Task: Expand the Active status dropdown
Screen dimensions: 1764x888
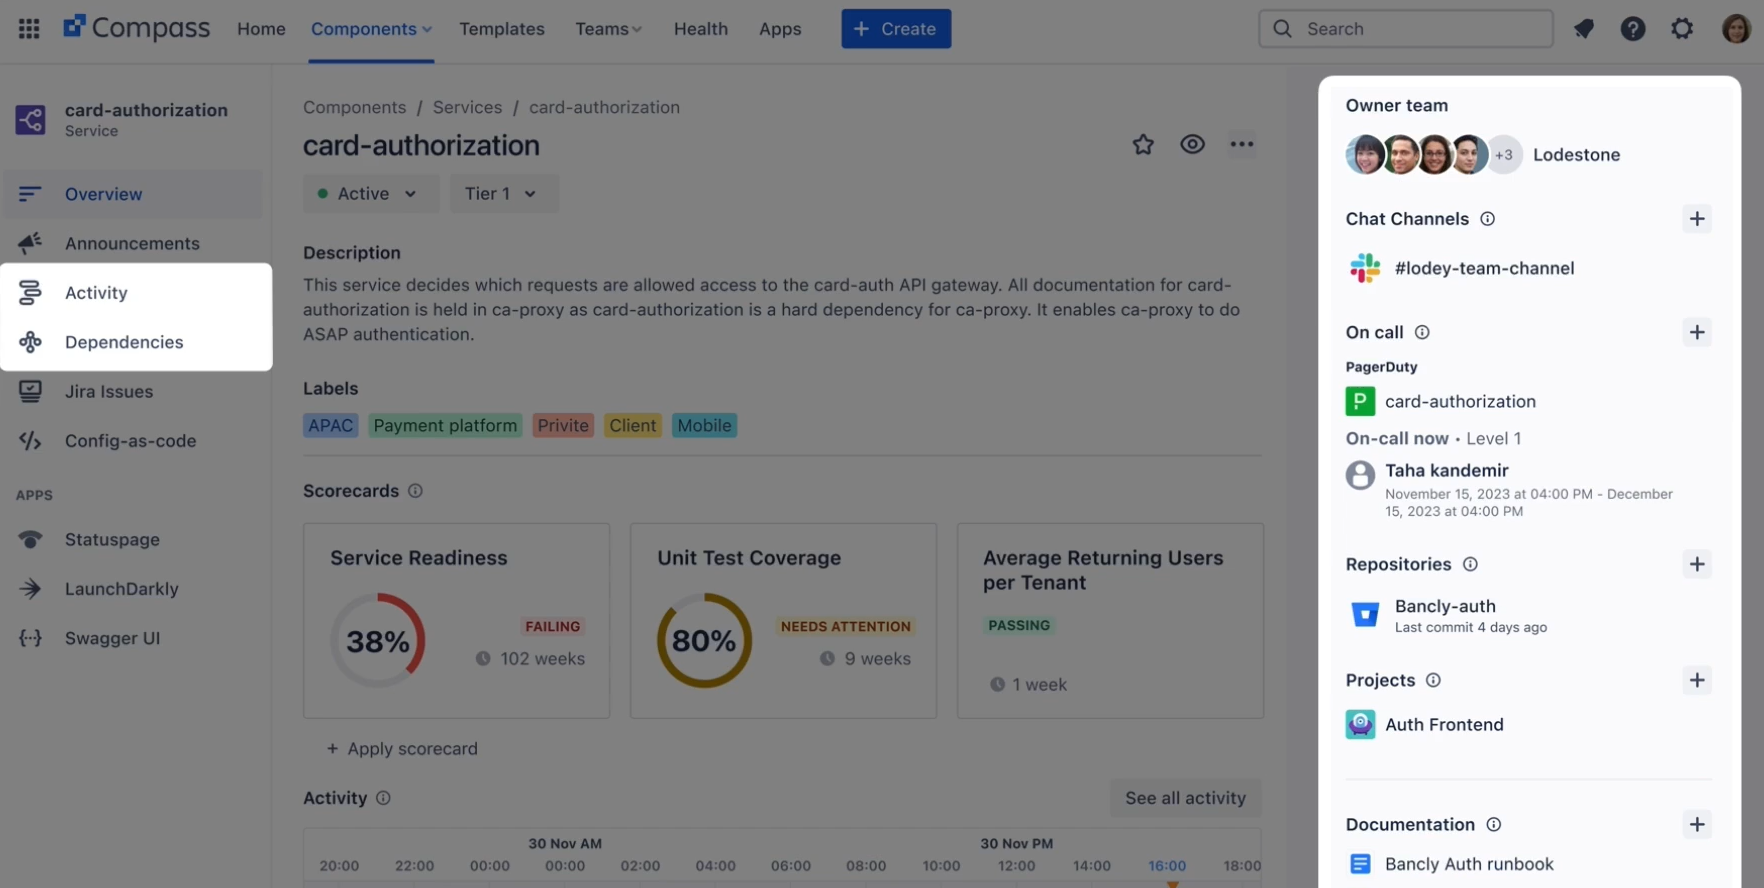Action: (369, 194)
